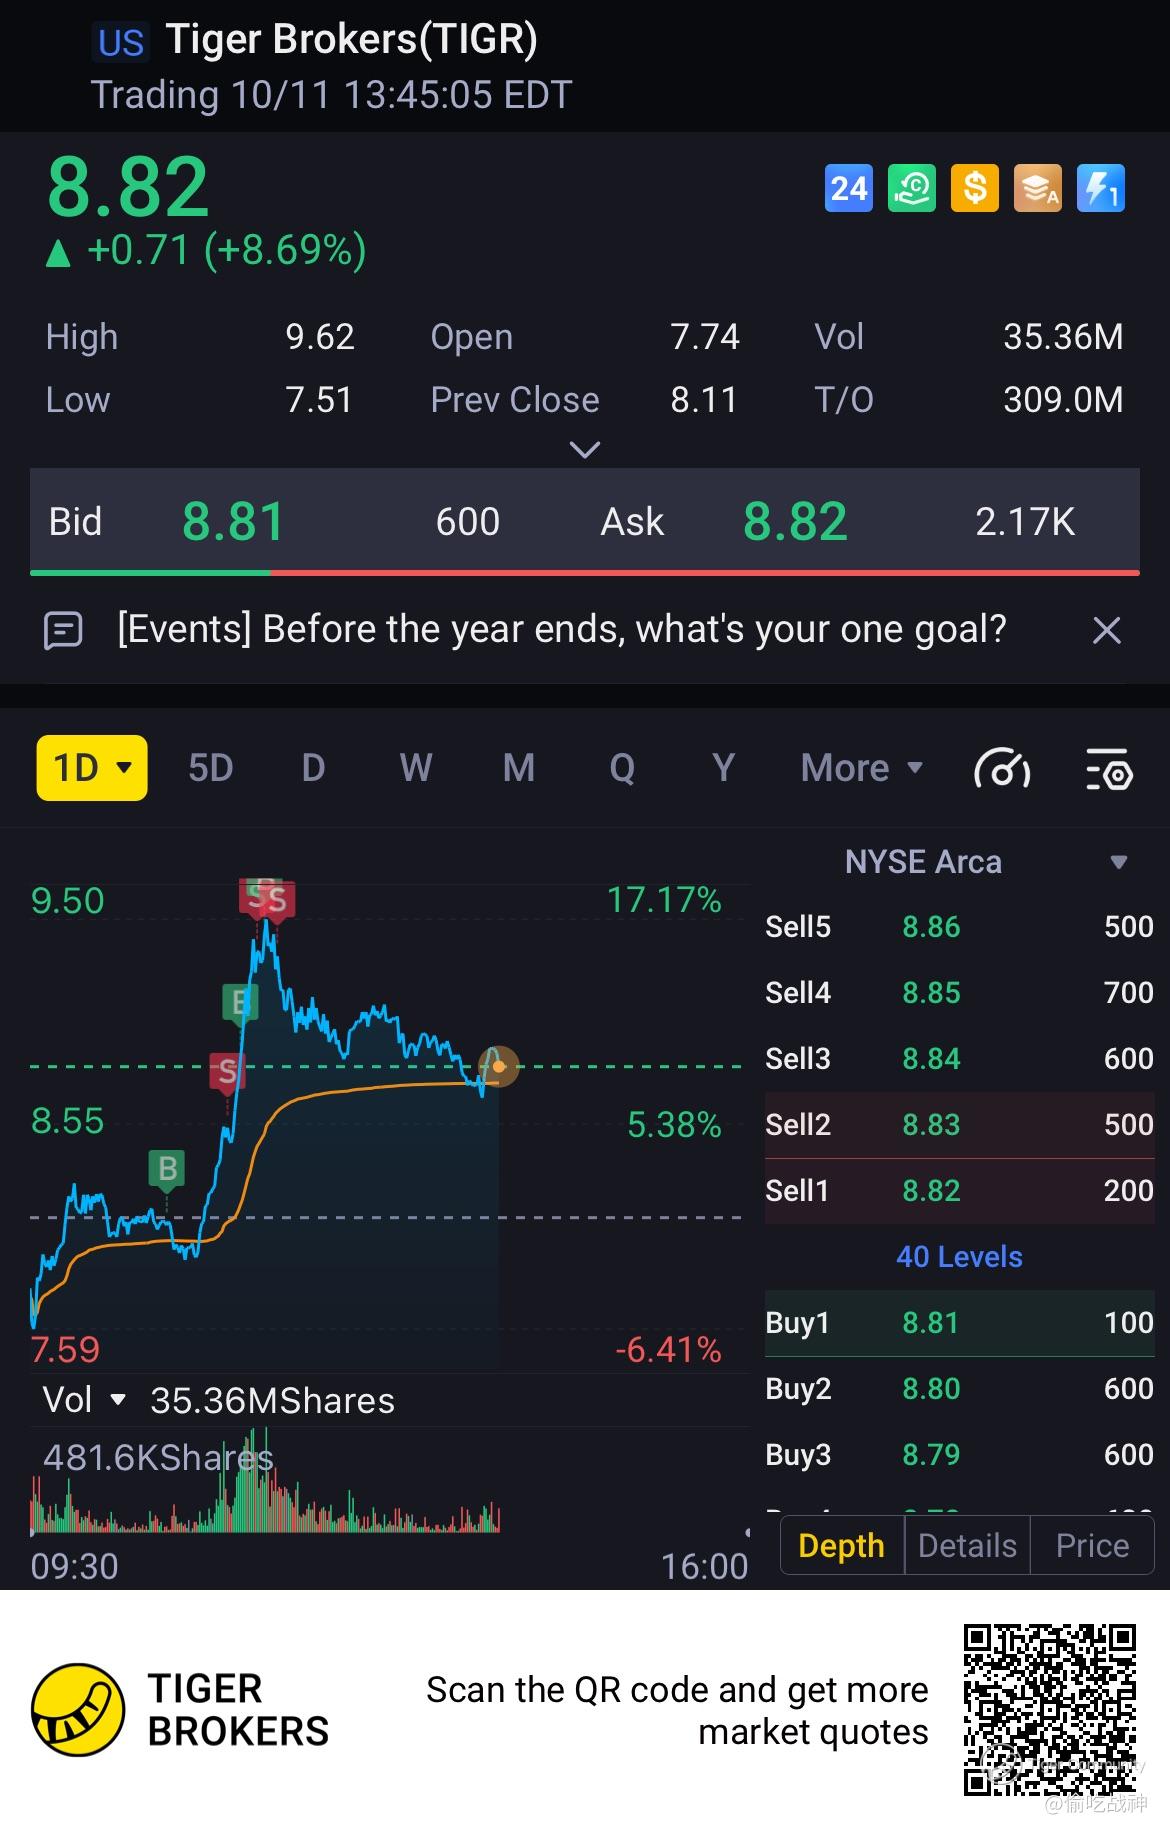Image resolution: width=1170 pixels, height=1830 pixels.
Task: Tap the Low value 7.51
Action: (x=320, y=400)
